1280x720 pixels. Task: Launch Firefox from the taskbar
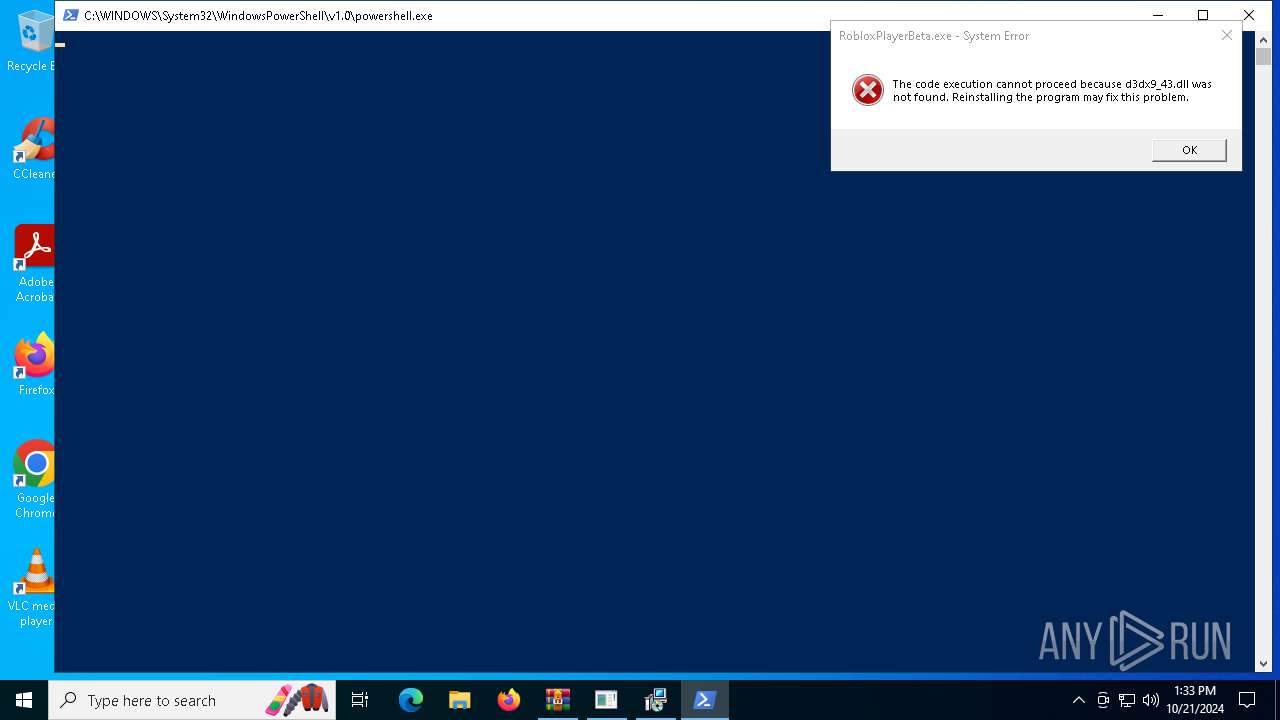click(x=509, y=700)
